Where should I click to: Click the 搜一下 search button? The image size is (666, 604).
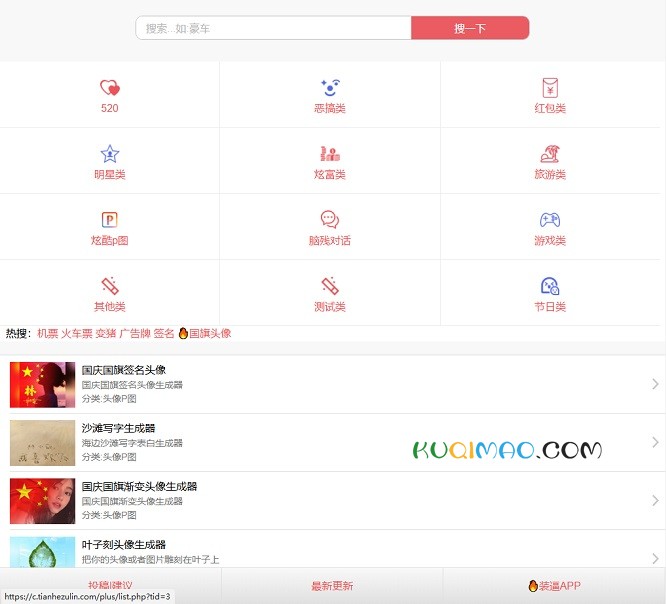click(x=470, y=28)
